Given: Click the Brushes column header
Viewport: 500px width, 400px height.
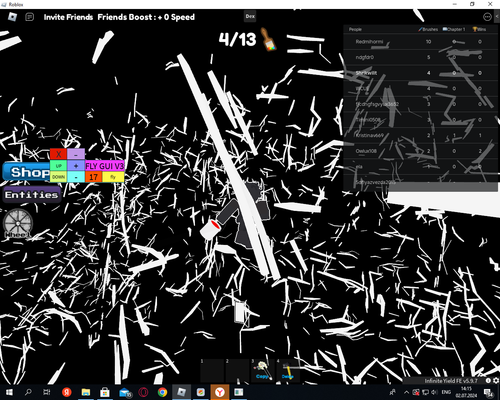Looking at the screenshot, I should click(428, 29).
